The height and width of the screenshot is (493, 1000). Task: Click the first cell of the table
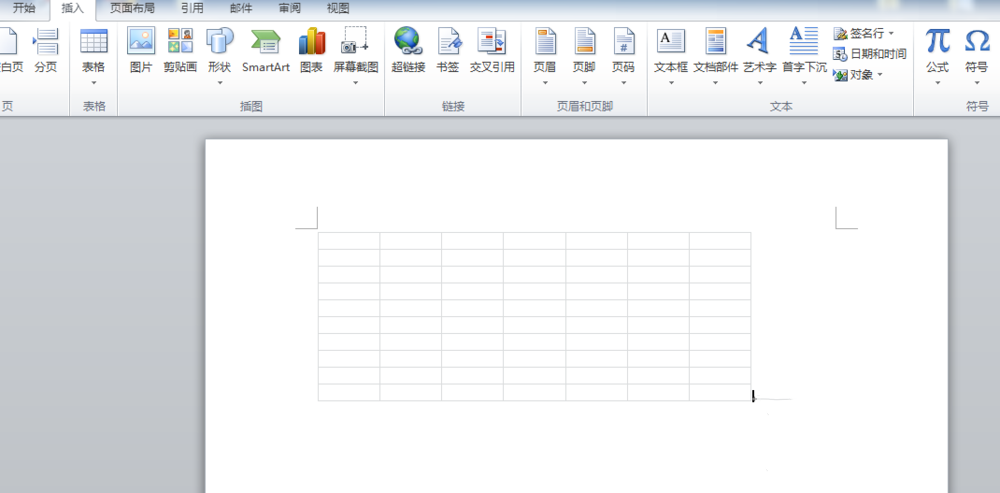349,241
